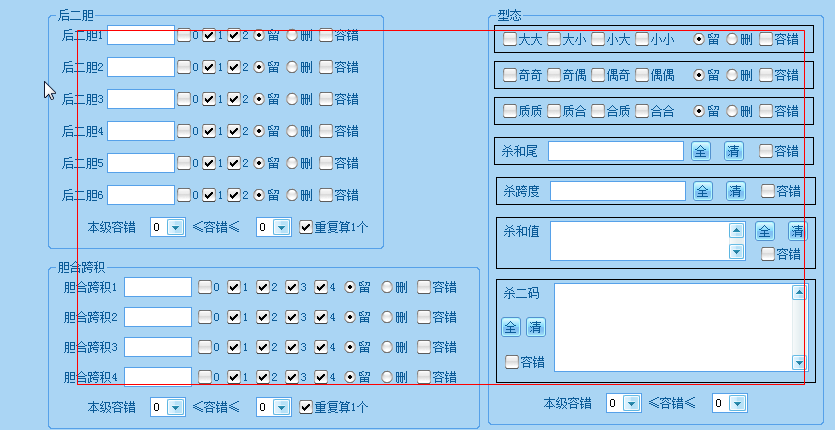Select 删 radio for 后二胆1

click(292, 36)
